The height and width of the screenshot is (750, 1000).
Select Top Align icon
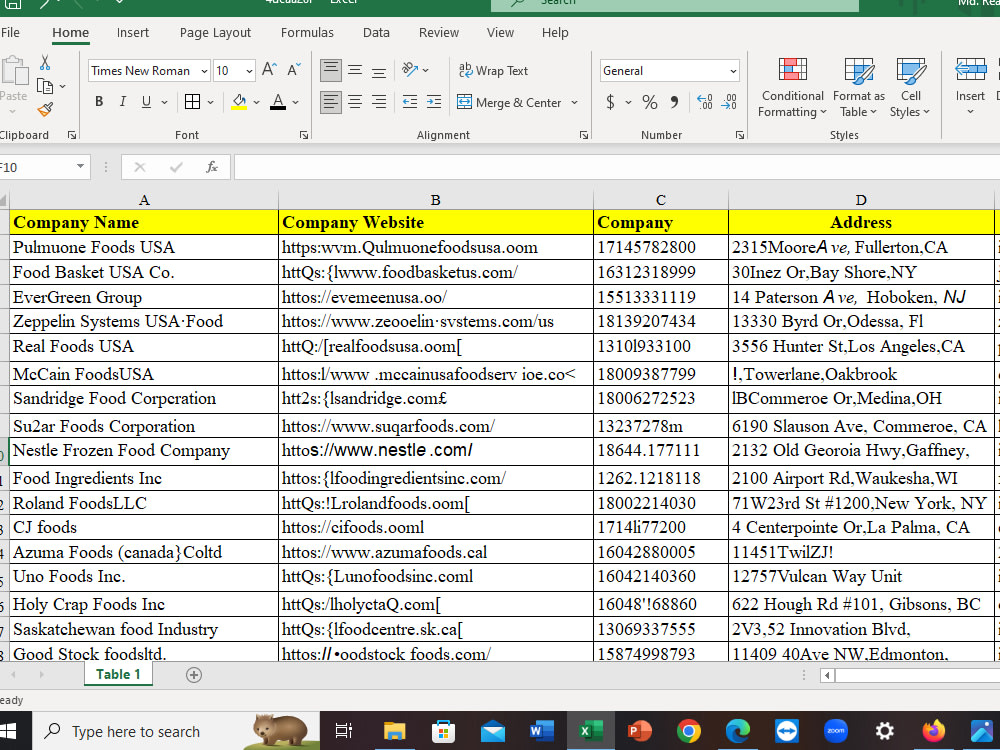pos(330,70)
